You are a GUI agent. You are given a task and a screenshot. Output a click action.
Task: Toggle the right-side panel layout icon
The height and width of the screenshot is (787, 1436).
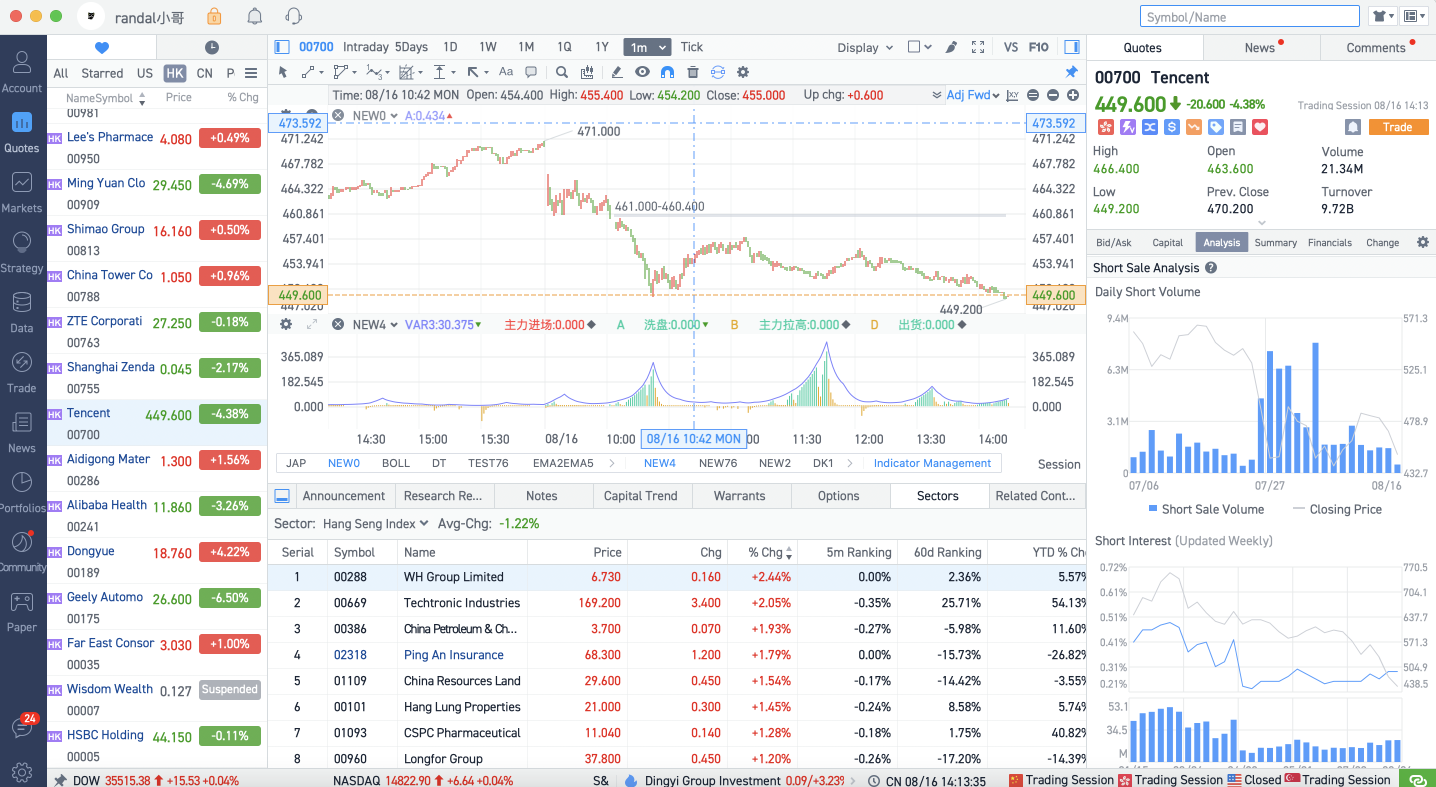pos(1072,47)
